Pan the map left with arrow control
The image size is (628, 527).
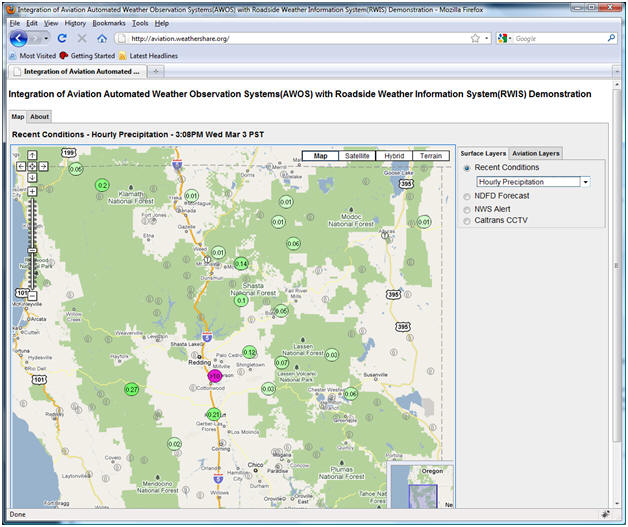click(21, 166)
